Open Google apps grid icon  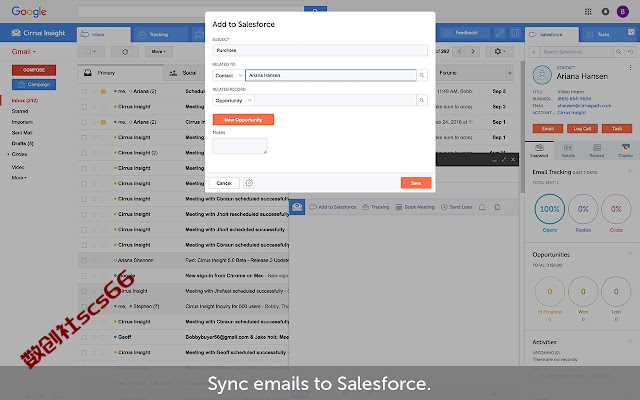pyautogui.click(x=588, y=11)
